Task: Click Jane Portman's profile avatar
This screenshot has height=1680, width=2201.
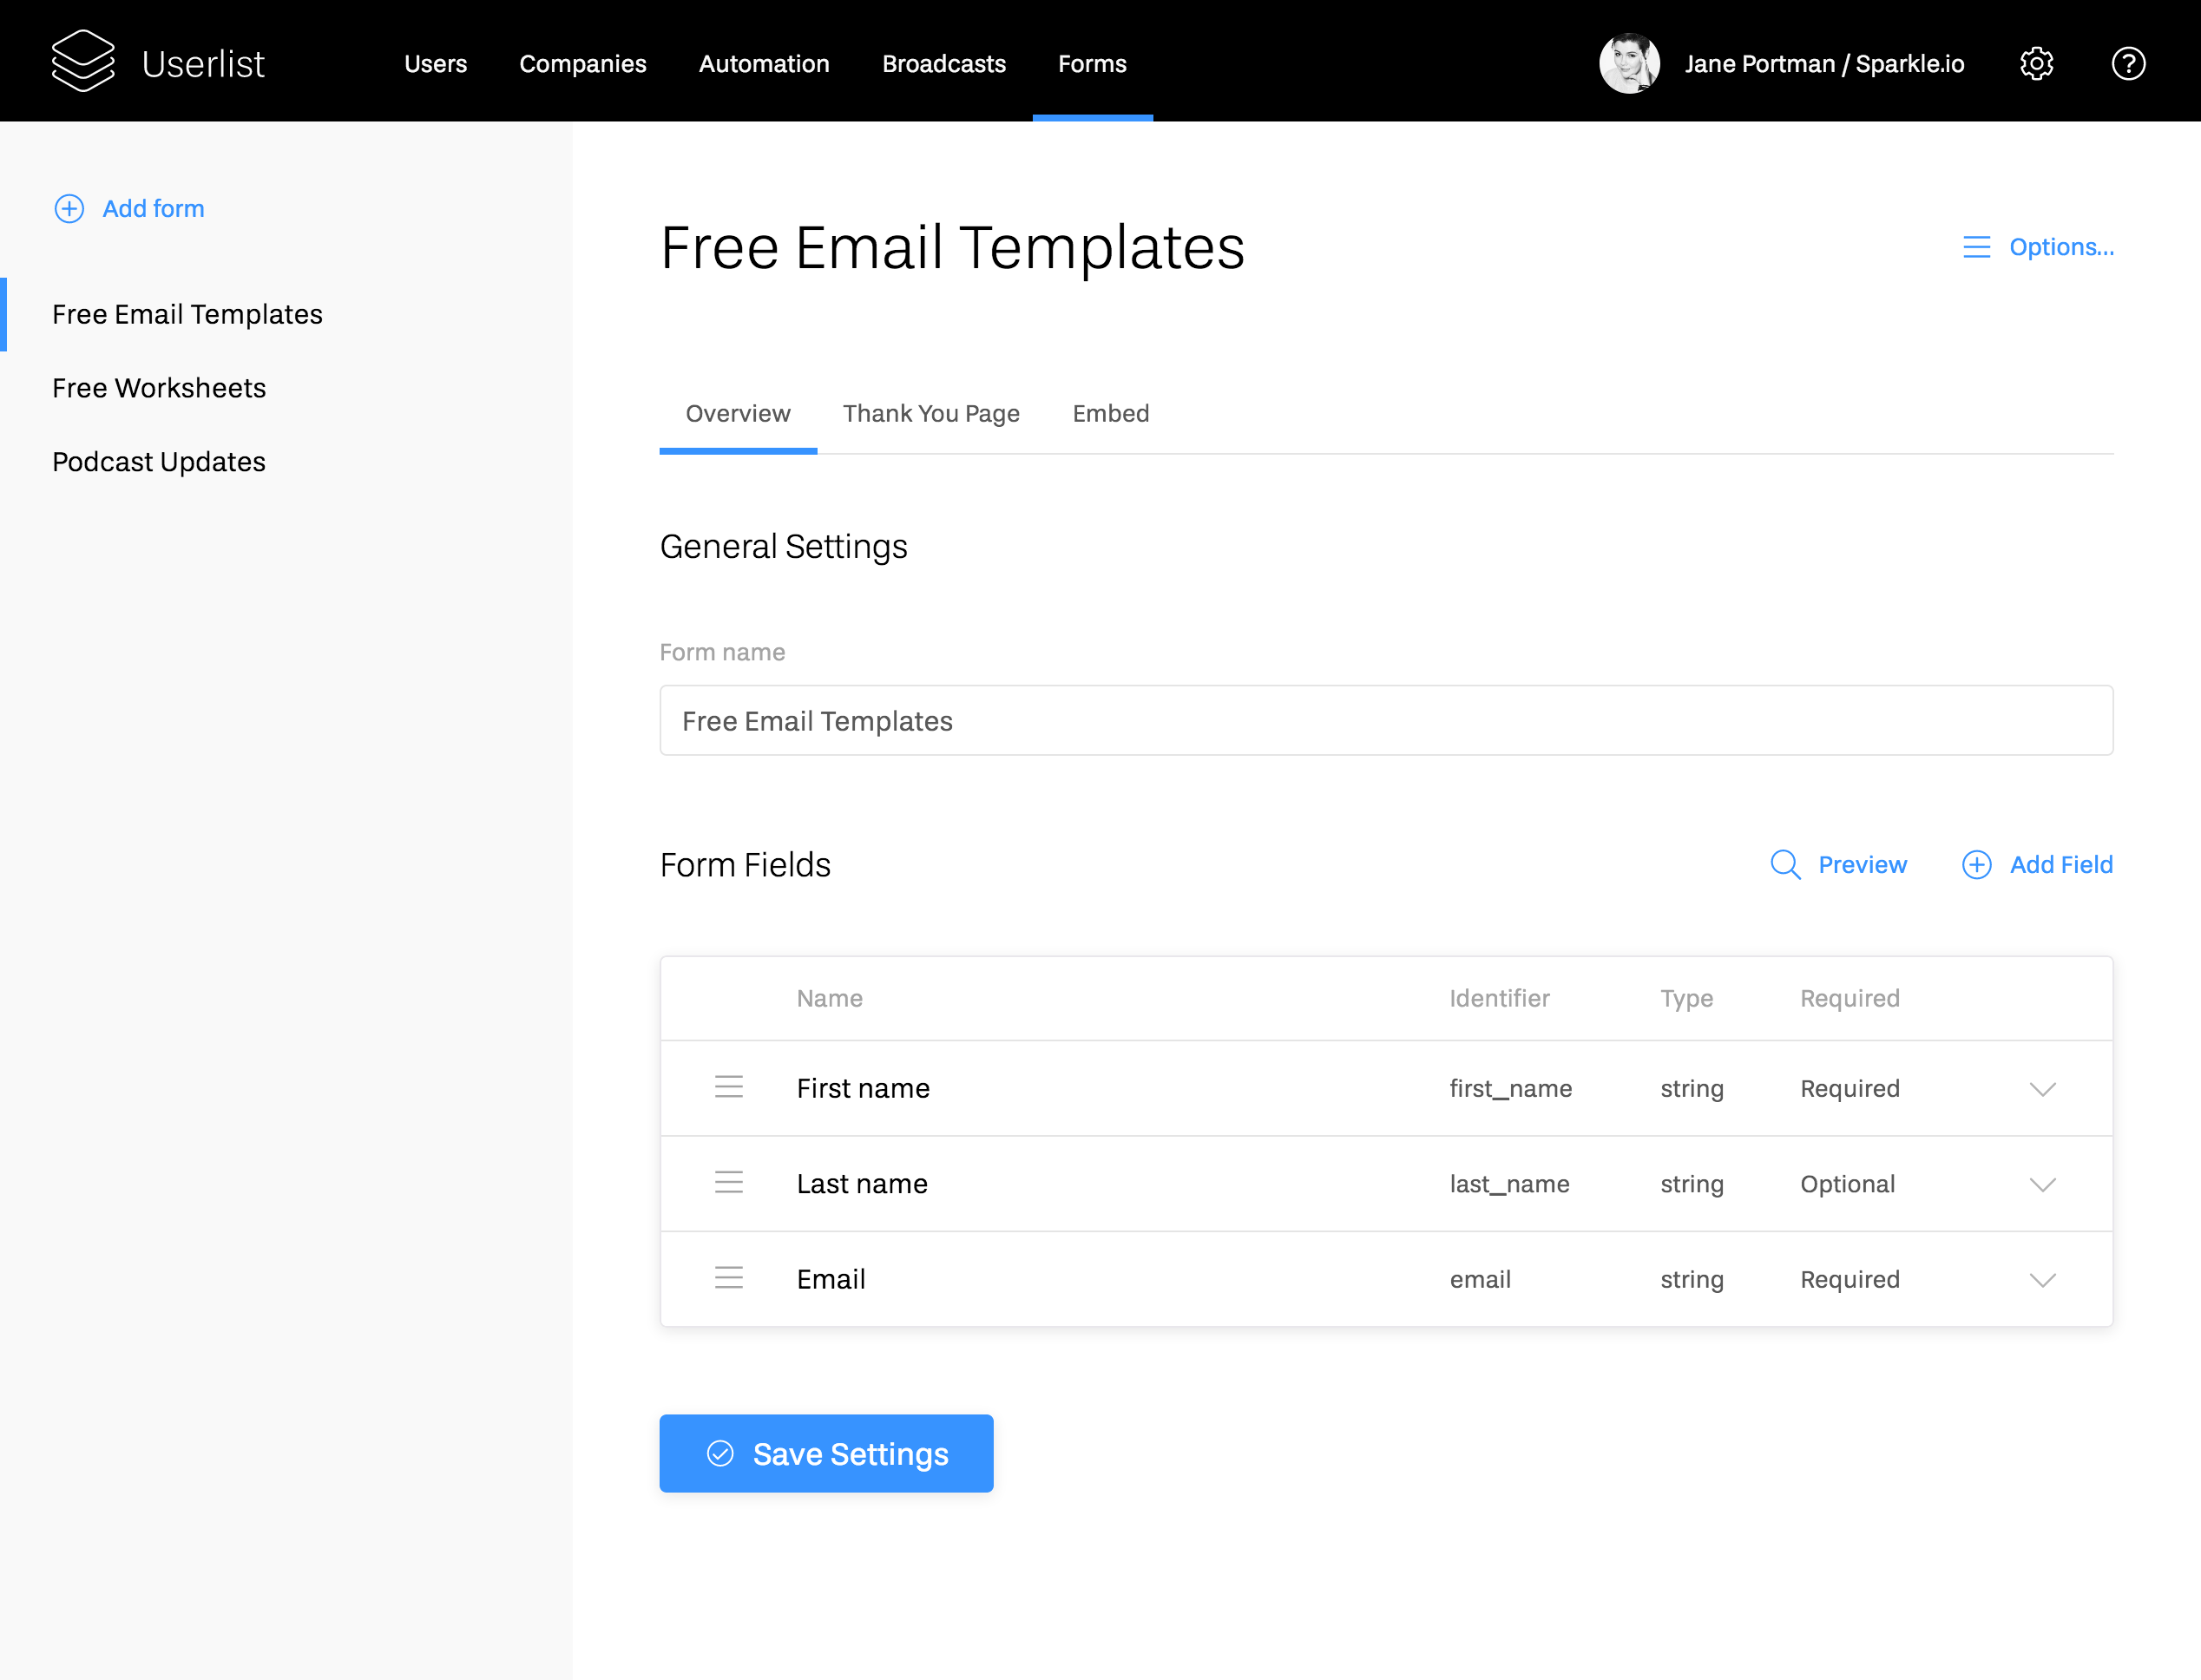Action: click(1629, 64)
